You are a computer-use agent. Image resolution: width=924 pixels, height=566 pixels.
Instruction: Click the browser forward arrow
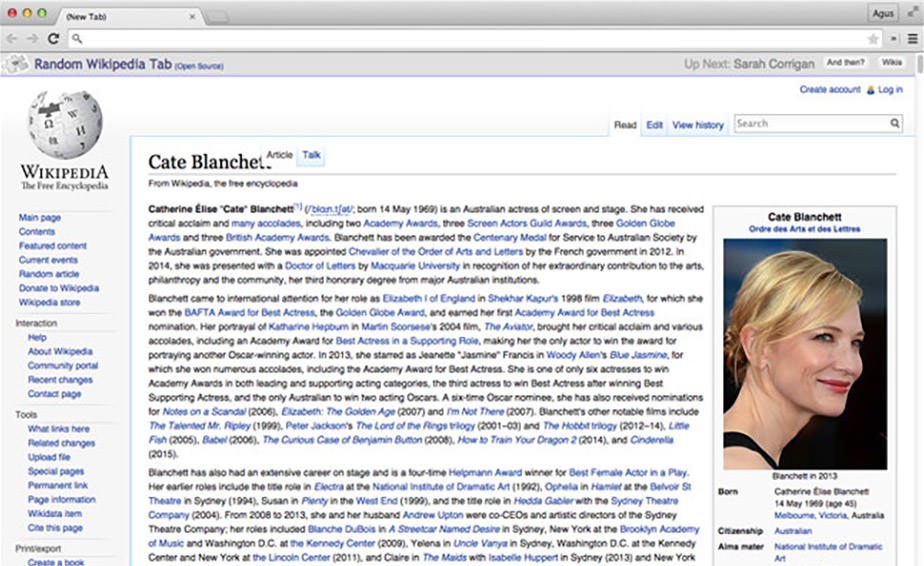coord(32,38)
